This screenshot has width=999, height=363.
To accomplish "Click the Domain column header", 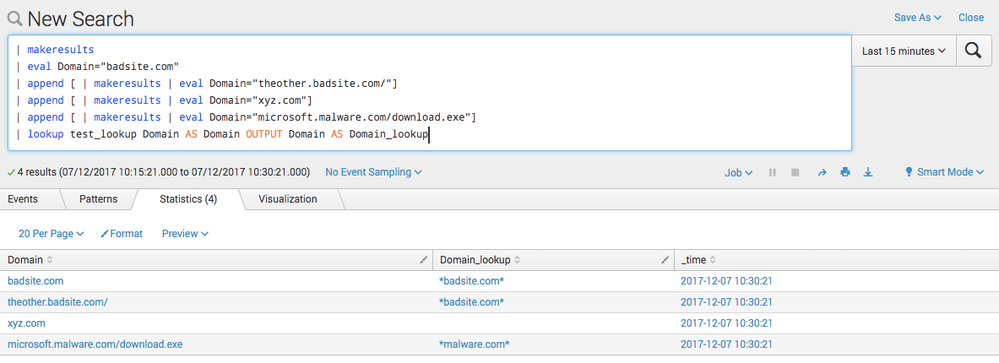I will (216, 260).
